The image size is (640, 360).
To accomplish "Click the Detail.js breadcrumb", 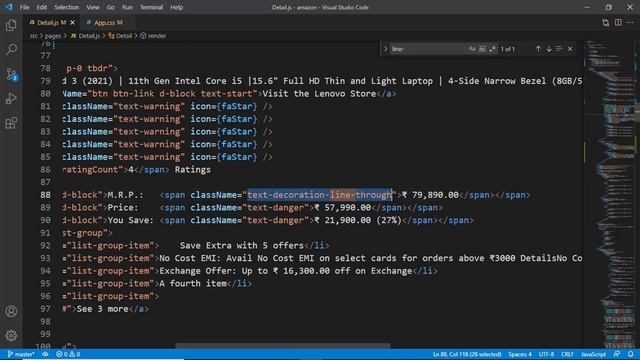I will pos(85,36).
